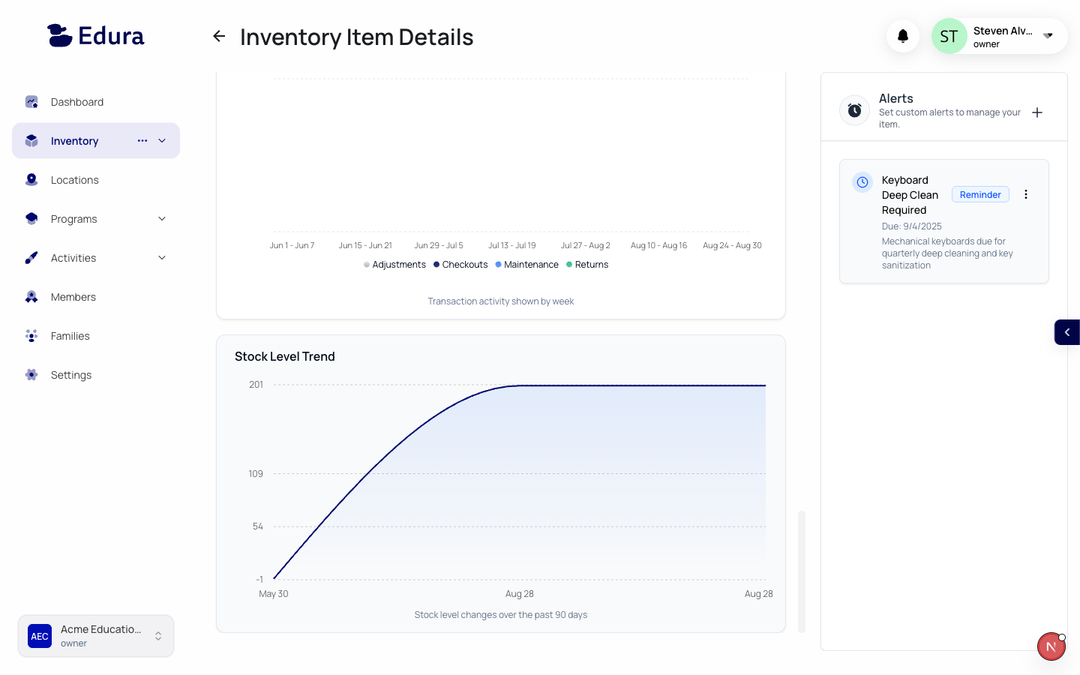
Task: Open the Keyboard Deep Clean kebab menu
Action: click(x=1026, y=194)
